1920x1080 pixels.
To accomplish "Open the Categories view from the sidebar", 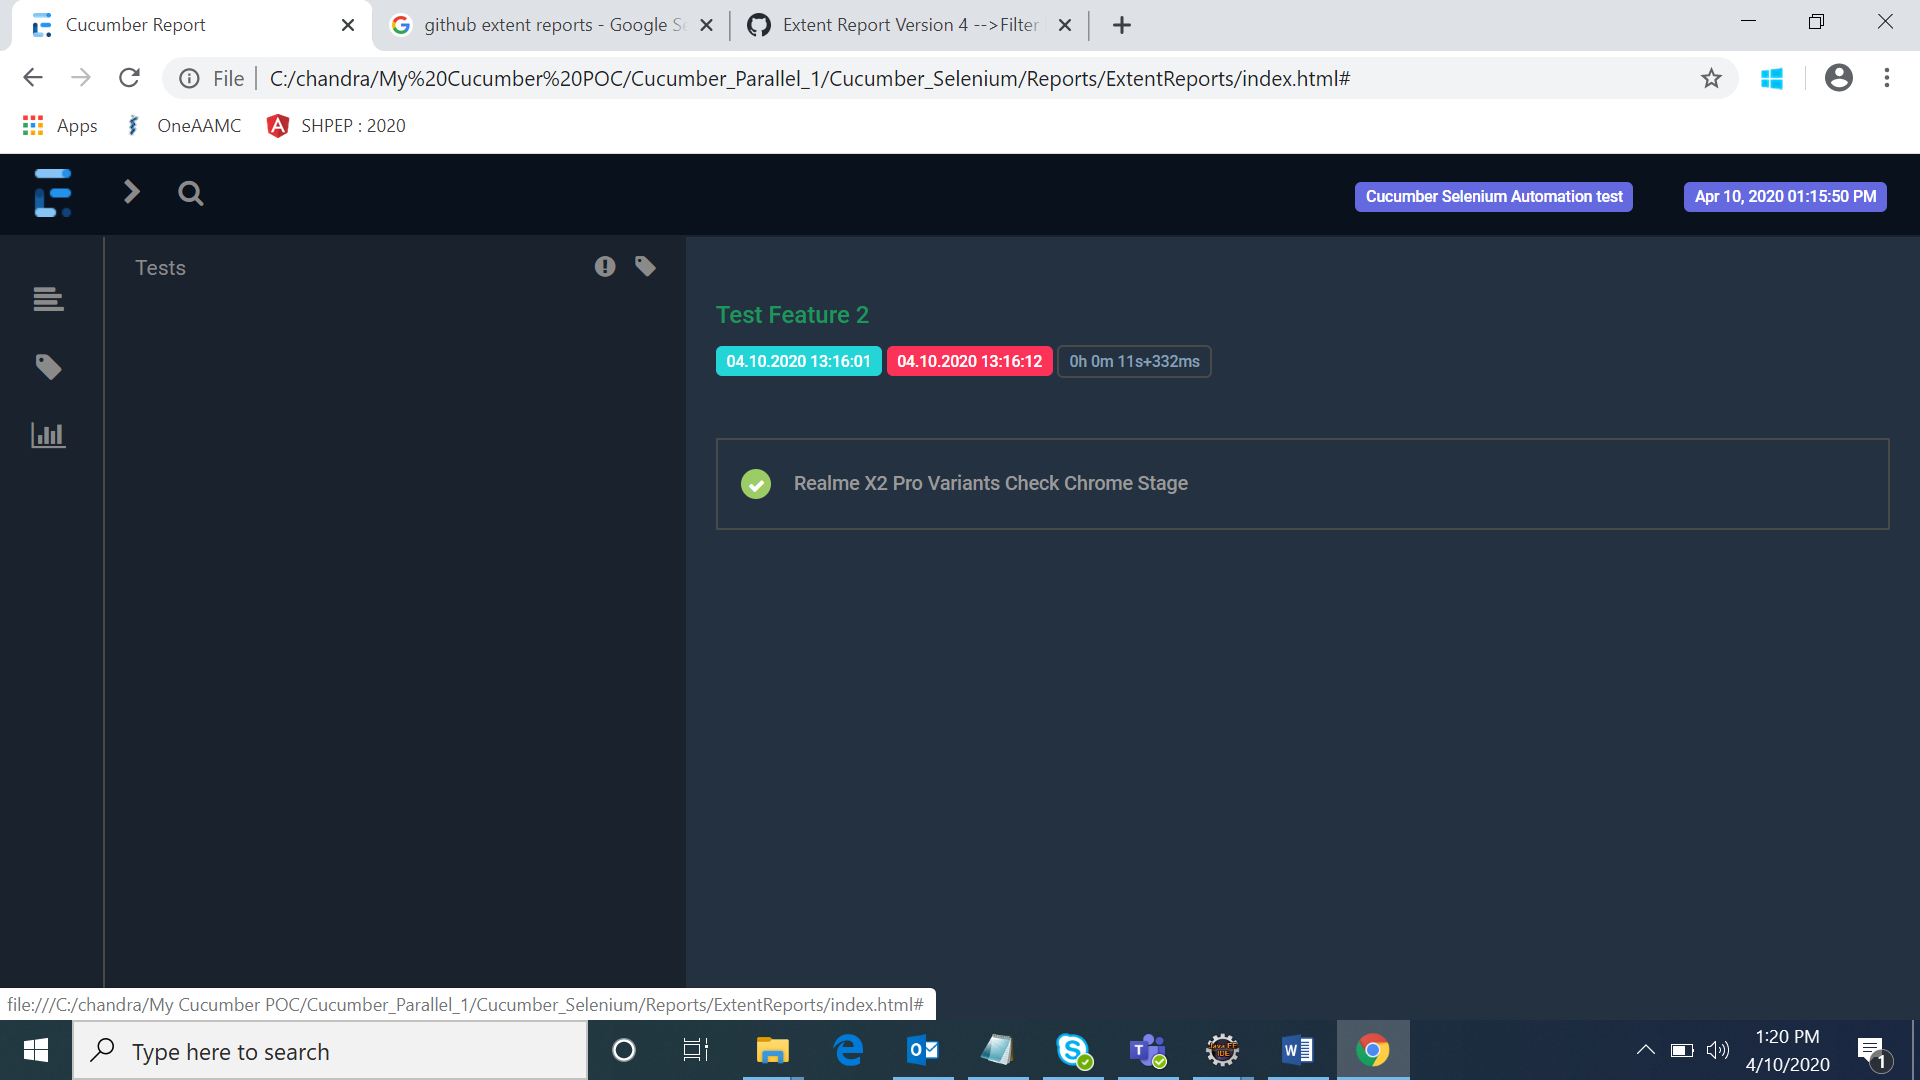I will tap(47, 366).
